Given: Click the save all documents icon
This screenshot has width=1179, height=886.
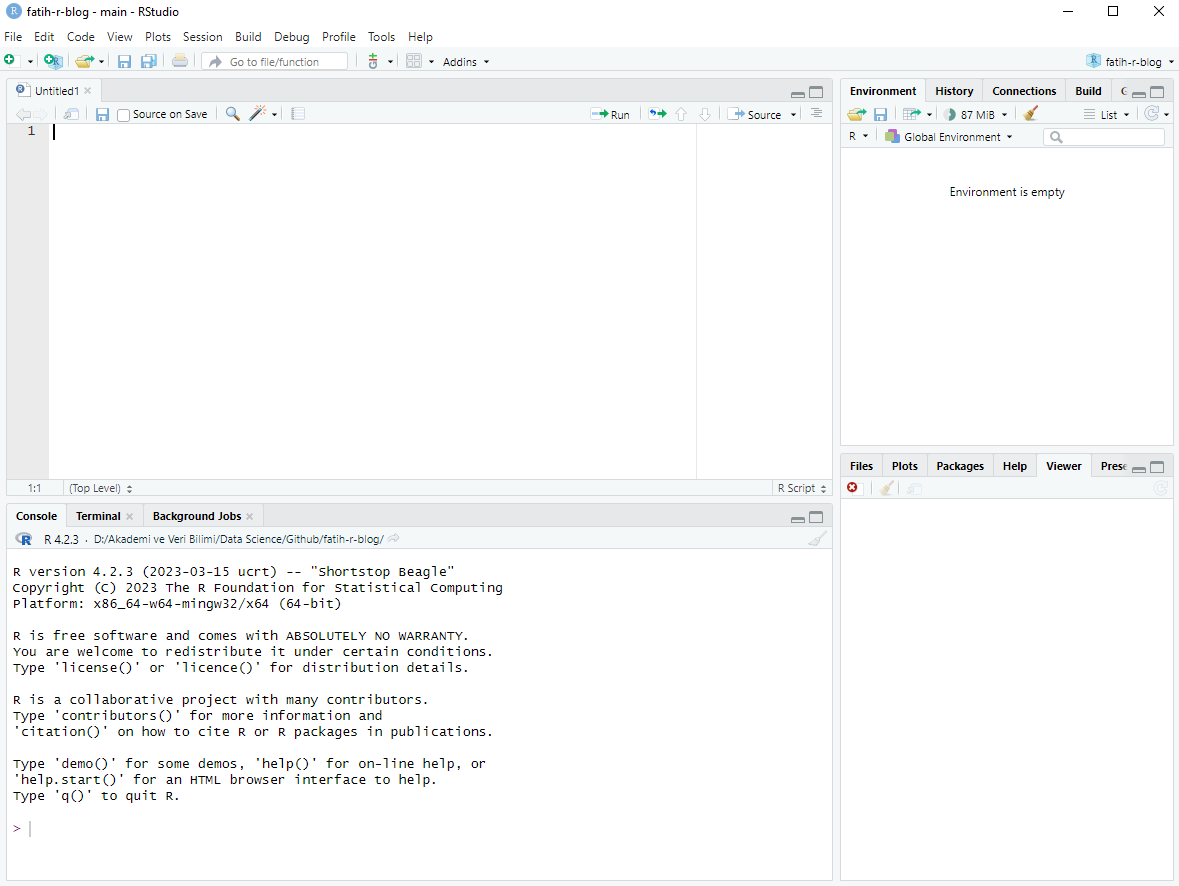Looking at the screenshot, I should [148, 61].
